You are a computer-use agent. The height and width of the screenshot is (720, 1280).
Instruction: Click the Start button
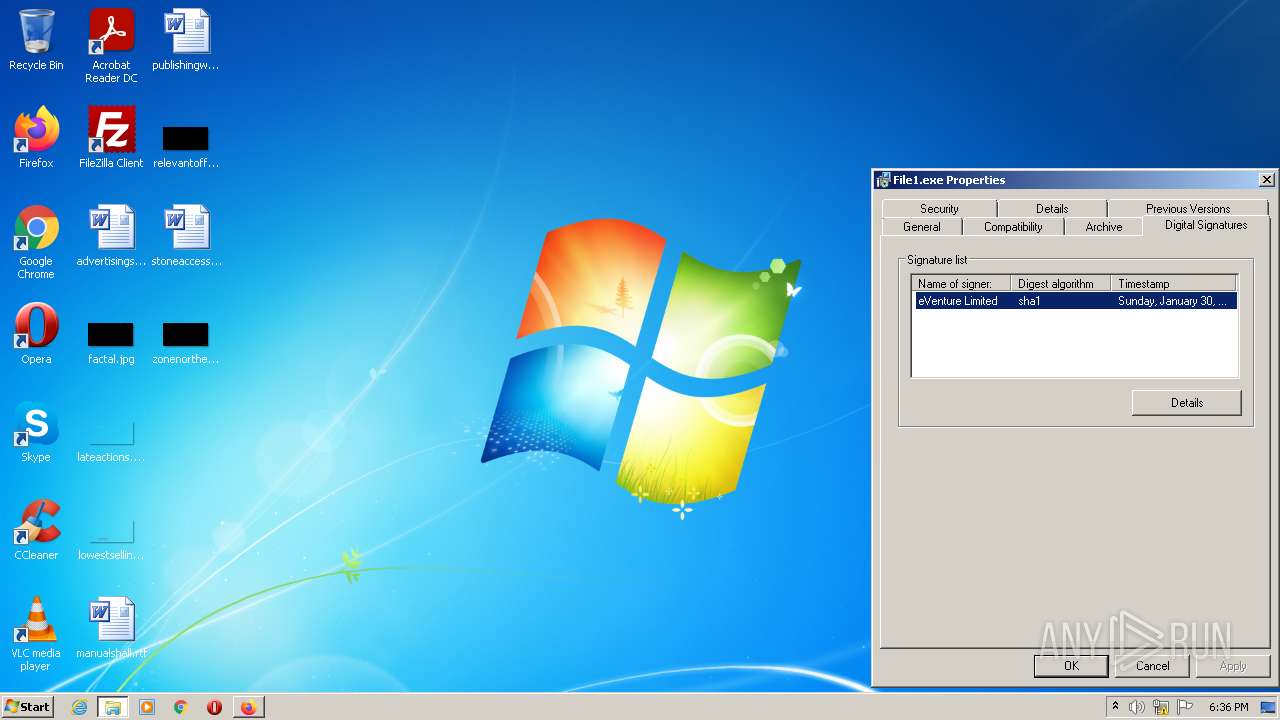pyautogui.click(x=28, y=707)
